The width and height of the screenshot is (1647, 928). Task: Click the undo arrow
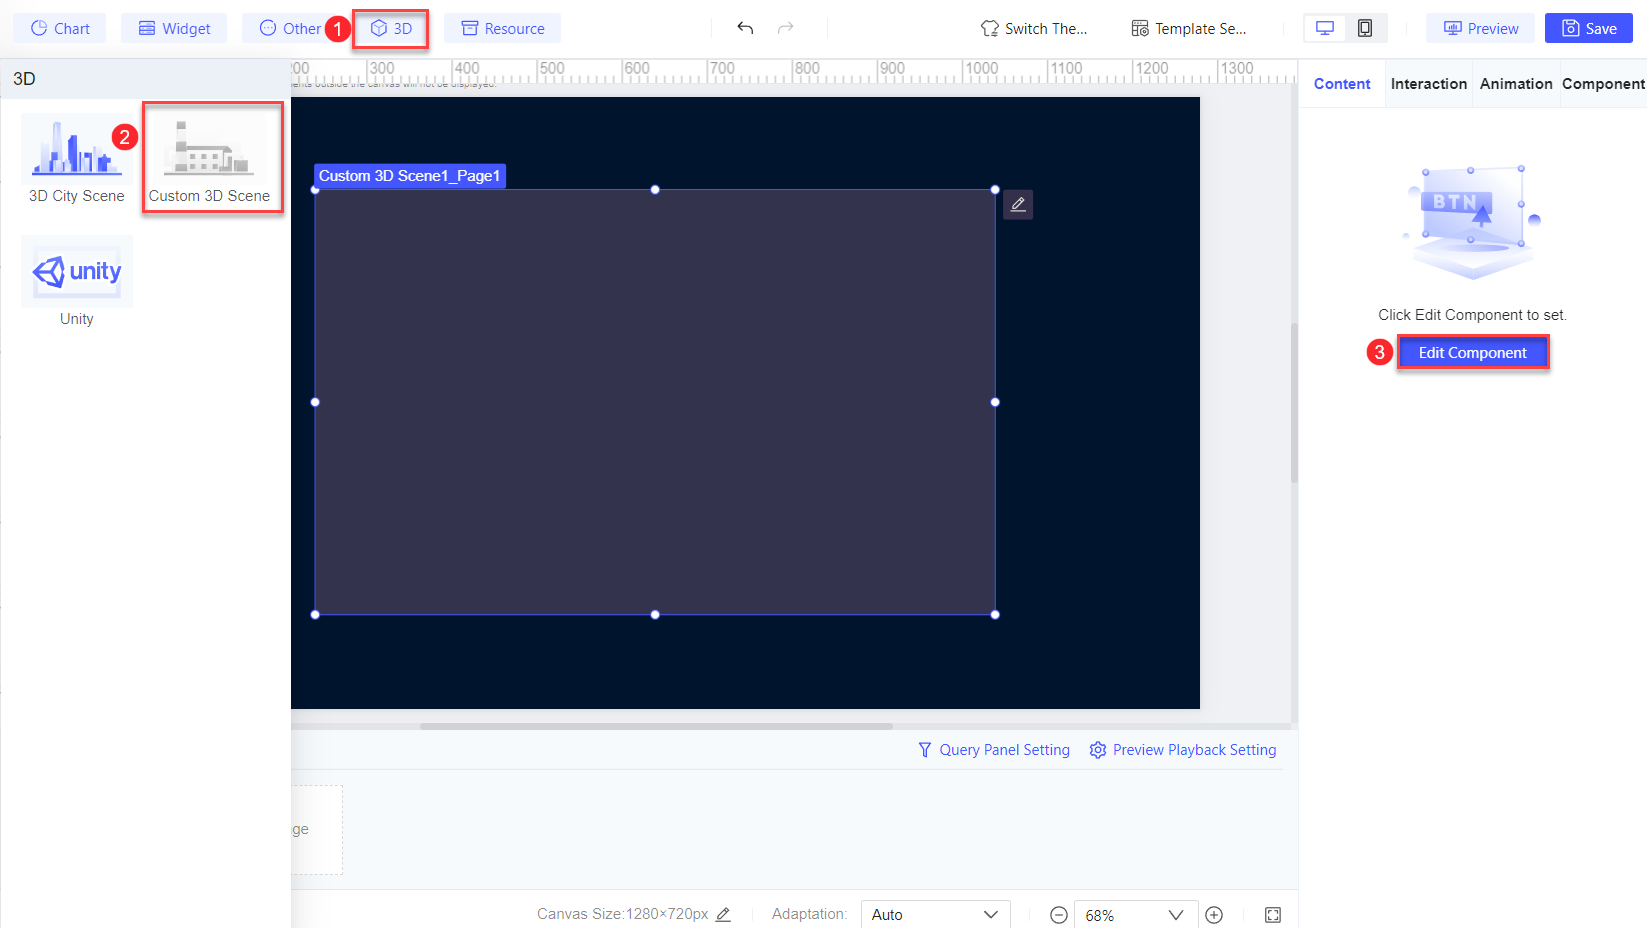[744, 28]
